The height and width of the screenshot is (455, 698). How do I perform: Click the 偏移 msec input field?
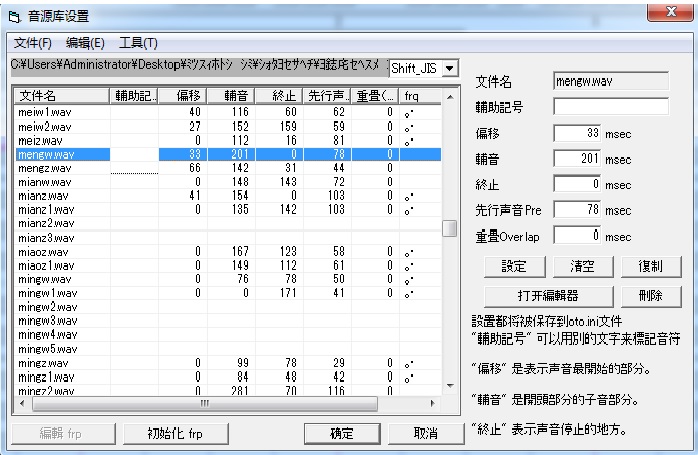(577, 133)
